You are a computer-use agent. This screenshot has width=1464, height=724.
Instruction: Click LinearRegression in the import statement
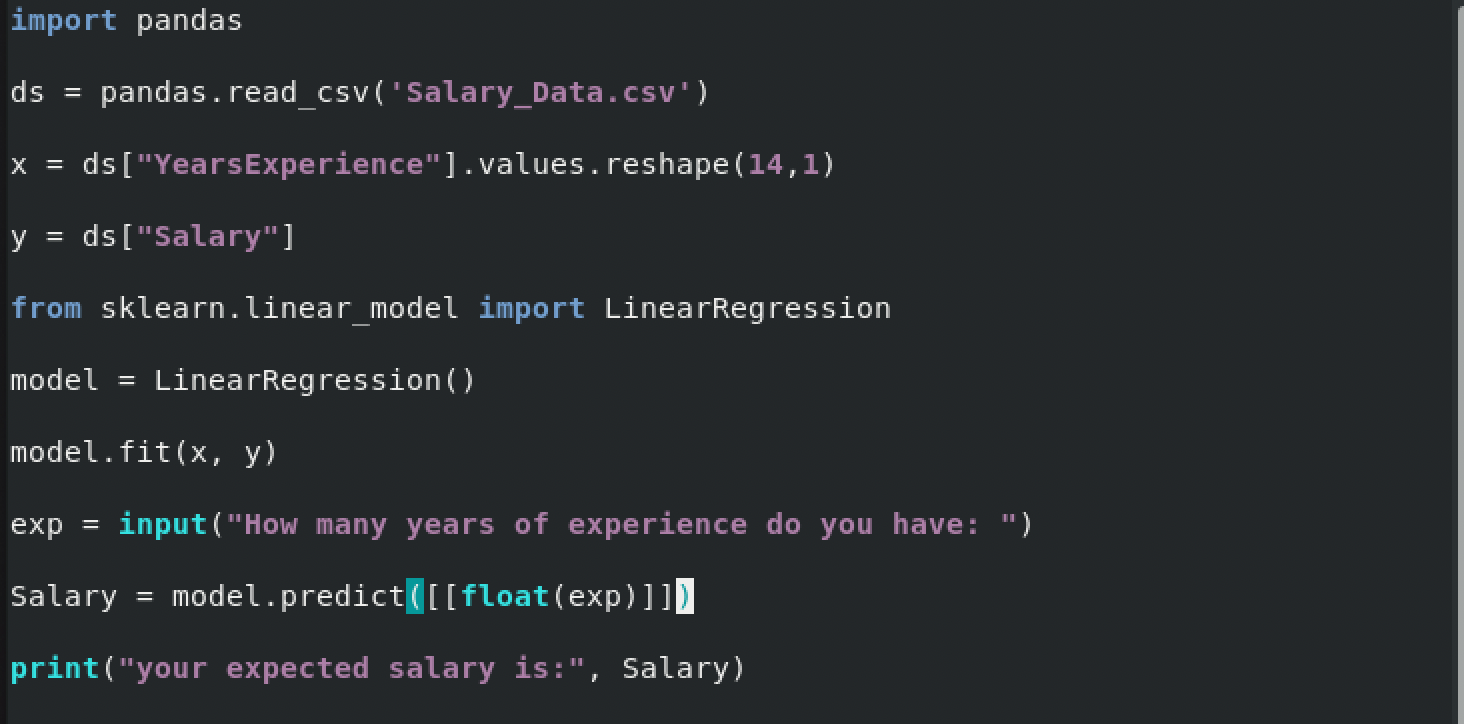point(747,309)
